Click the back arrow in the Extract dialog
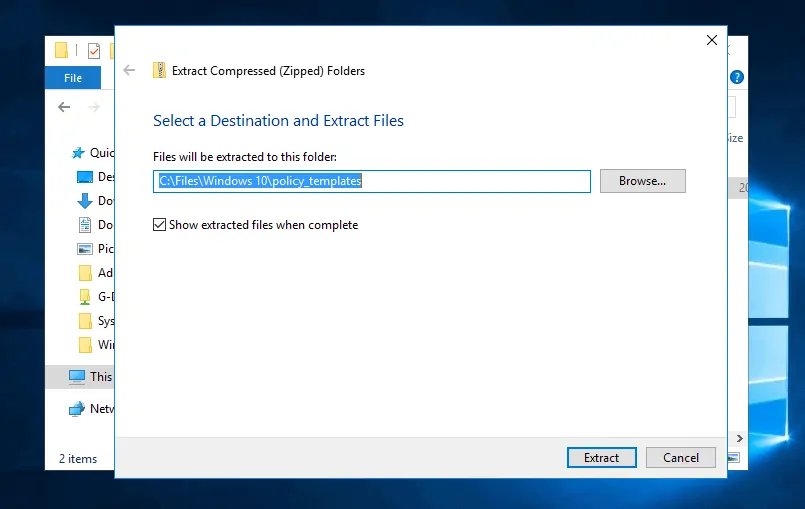The width and height of the screenshot is (805, 509). [x=128, y=70]
